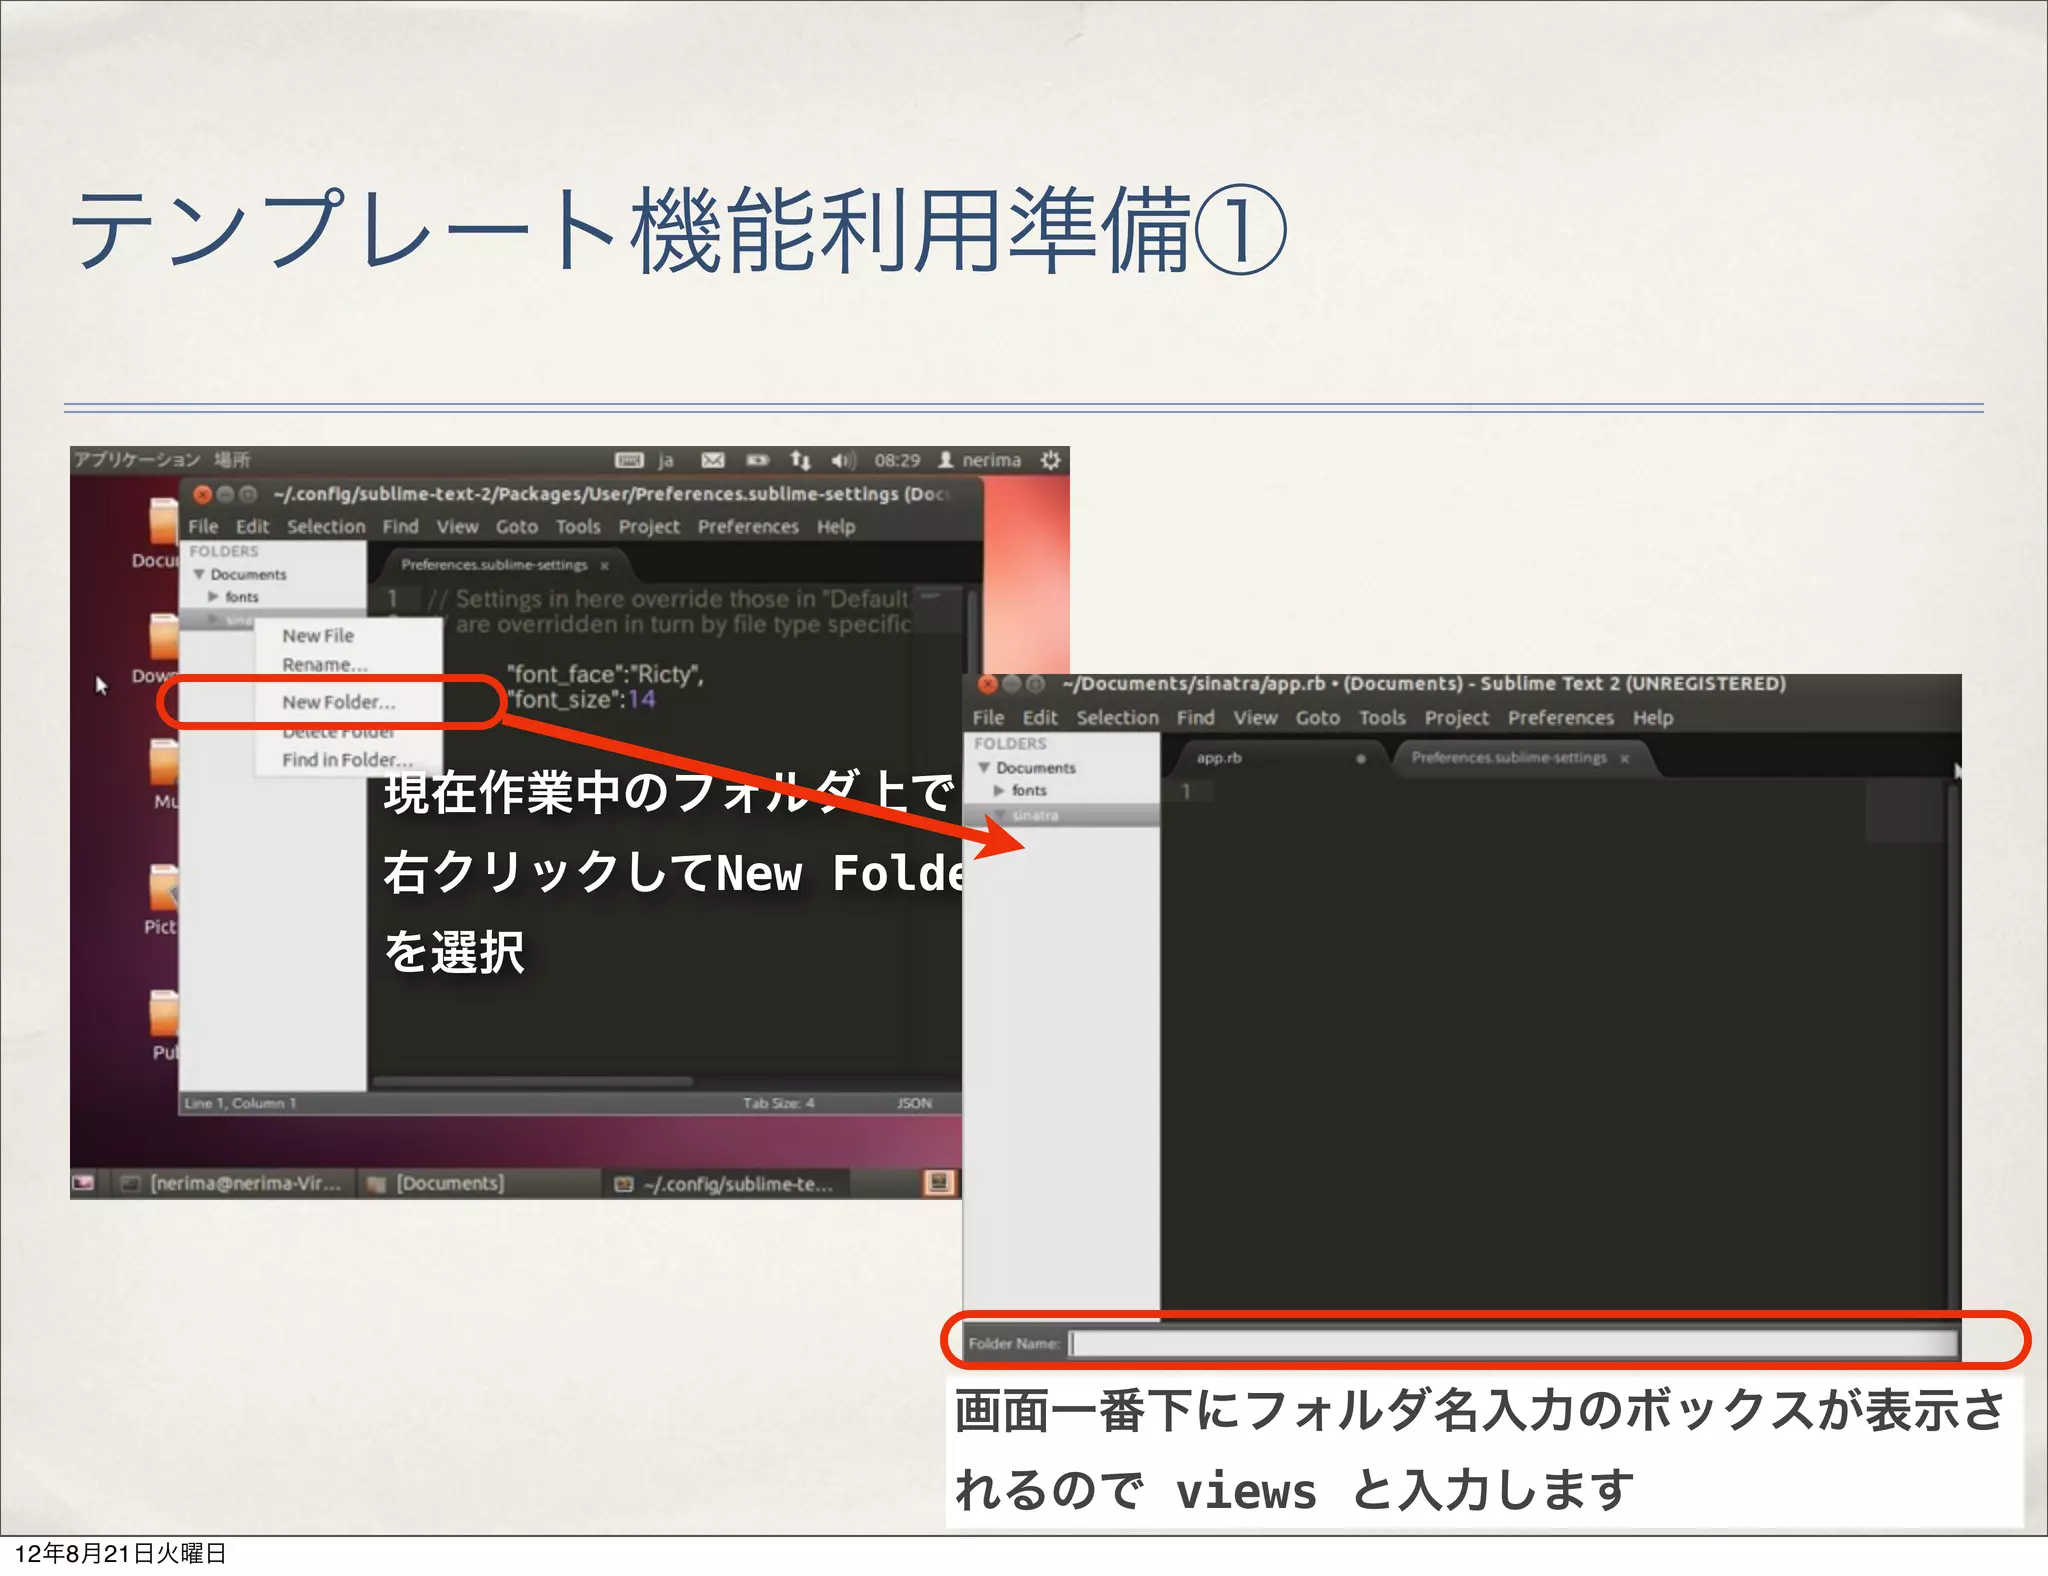Screen dimensions: 2048x1576
Task: Open Project menu in the front Sublime window
Action: [1456, 717]
